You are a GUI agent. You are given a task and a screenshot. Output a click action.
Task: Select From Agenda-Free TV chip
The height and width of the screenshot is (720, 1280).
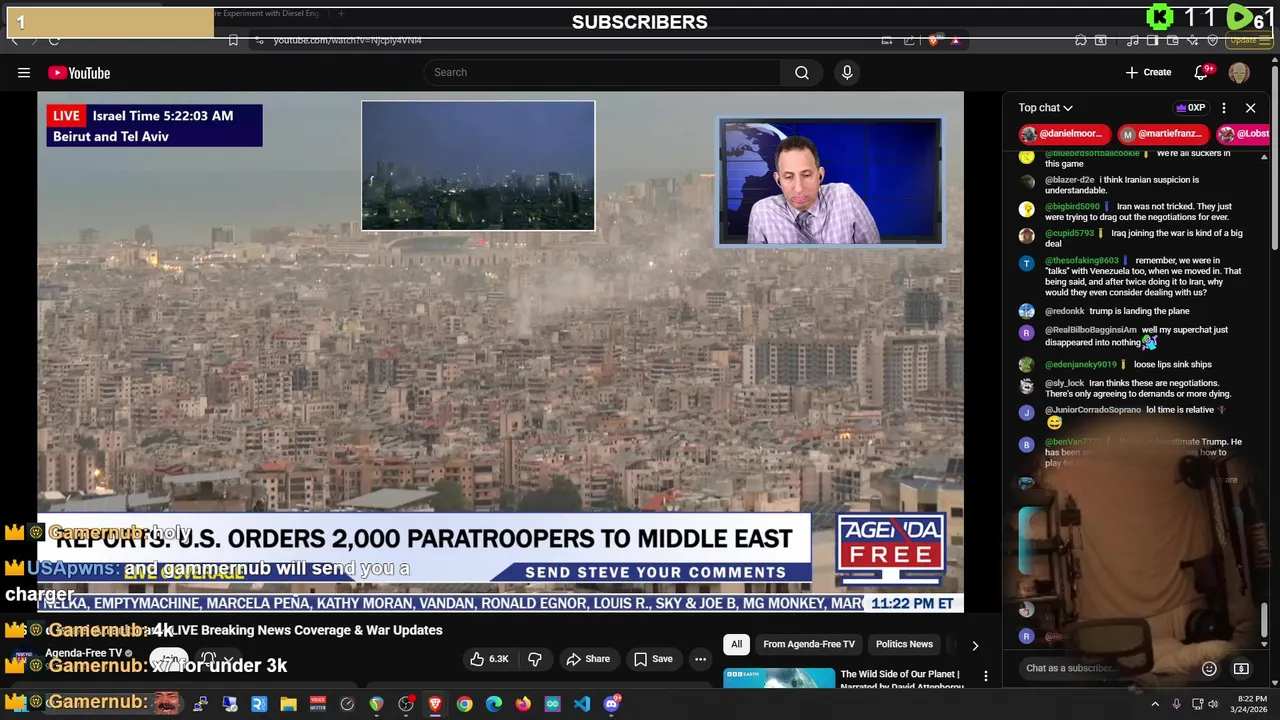[x=808, y=644]
